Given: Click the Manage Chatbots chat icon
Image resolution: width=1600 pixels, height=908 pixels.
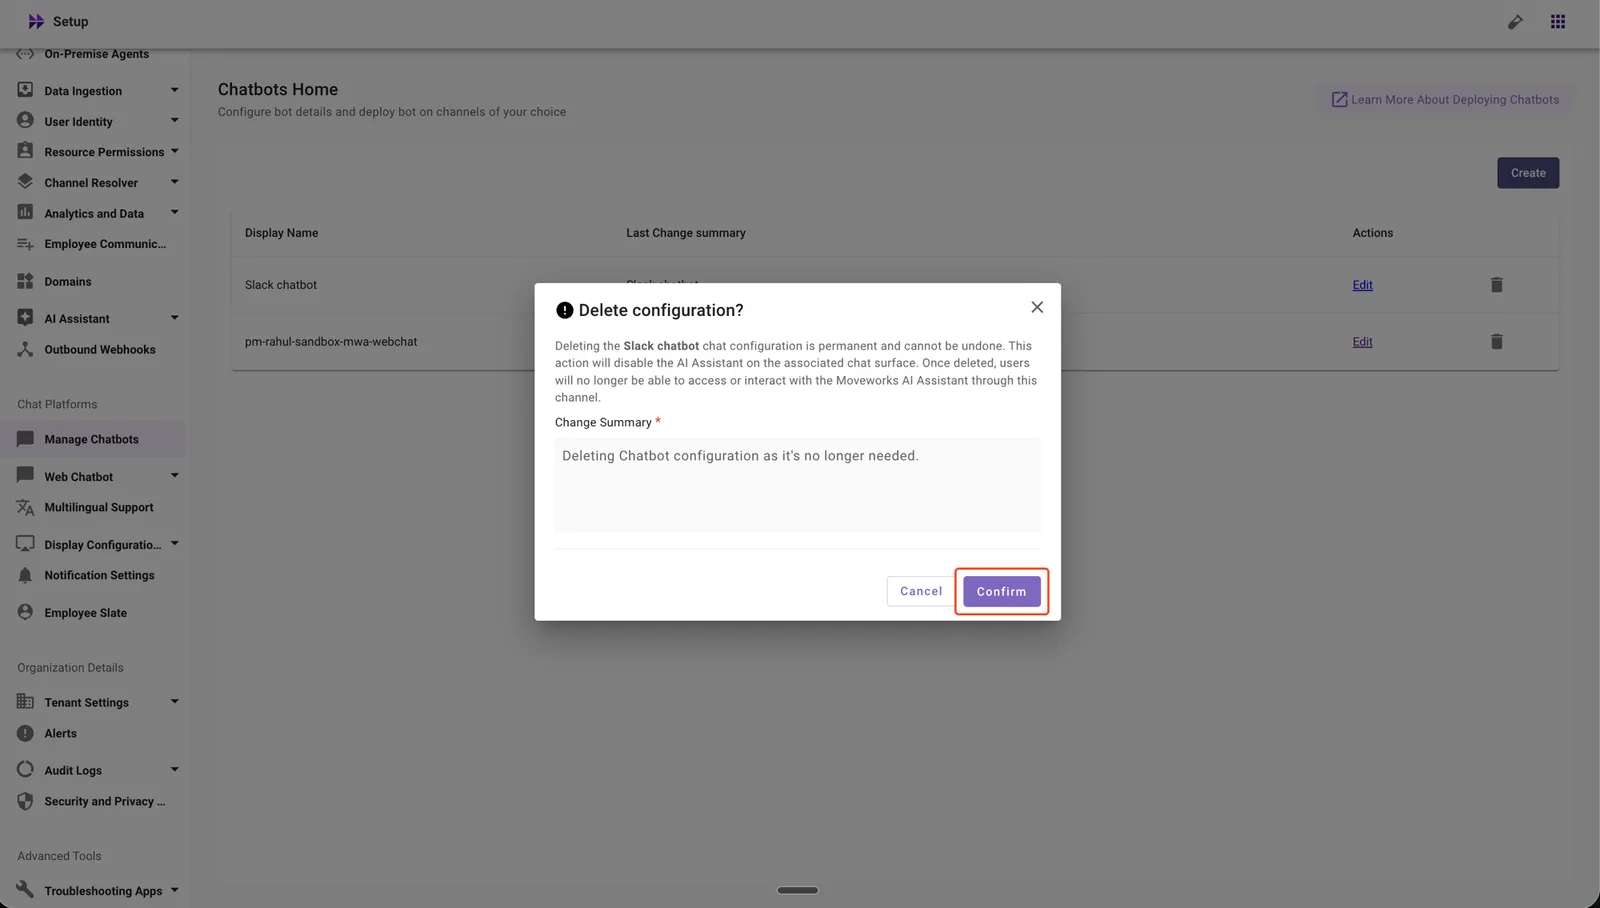Looking at the screenshot, I should [25, 438].
